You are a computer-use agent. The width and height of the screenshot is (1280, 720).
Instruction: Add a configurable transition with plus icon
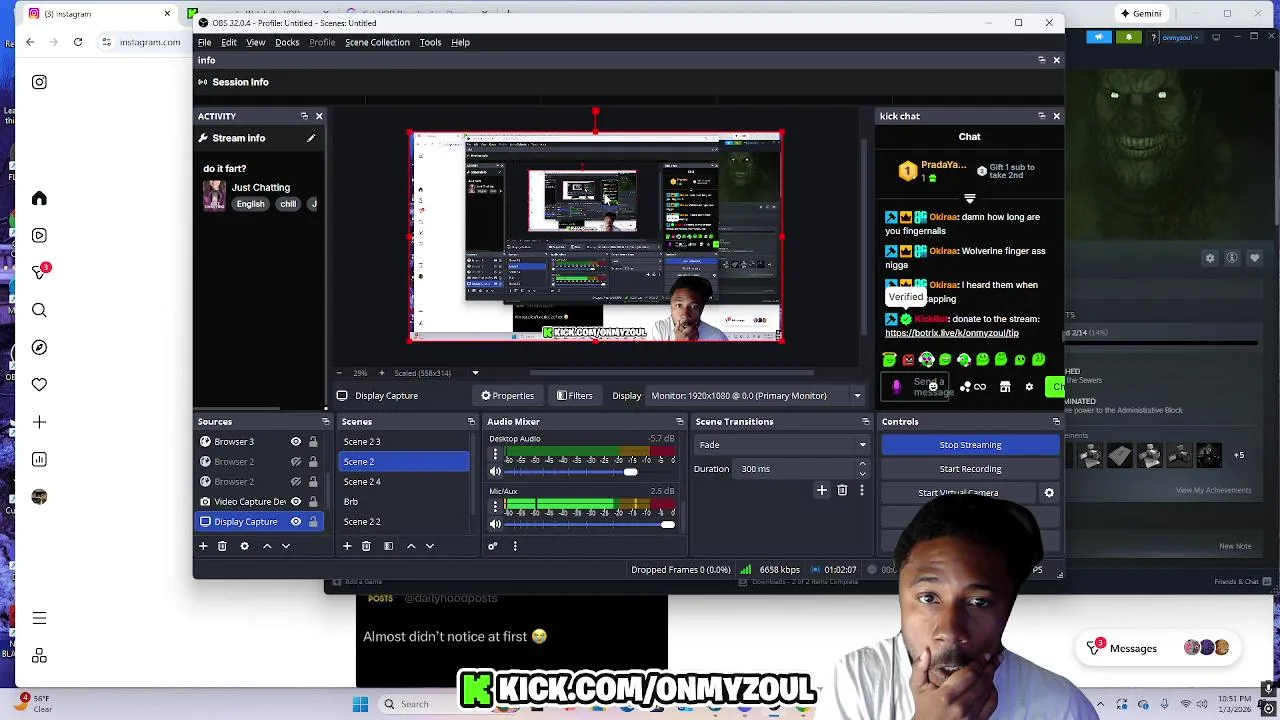[x=822, y=490]
